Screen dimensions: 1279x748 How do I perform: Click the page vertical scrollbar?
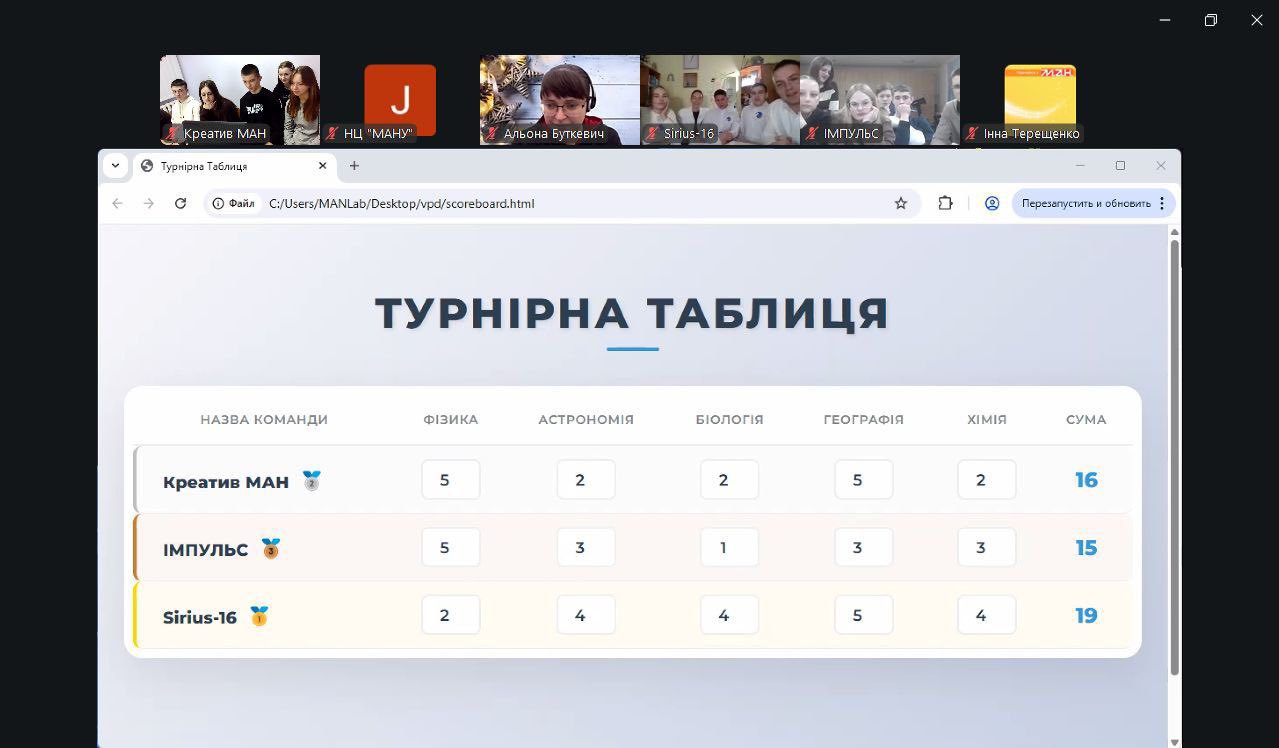coord(1174,450)
